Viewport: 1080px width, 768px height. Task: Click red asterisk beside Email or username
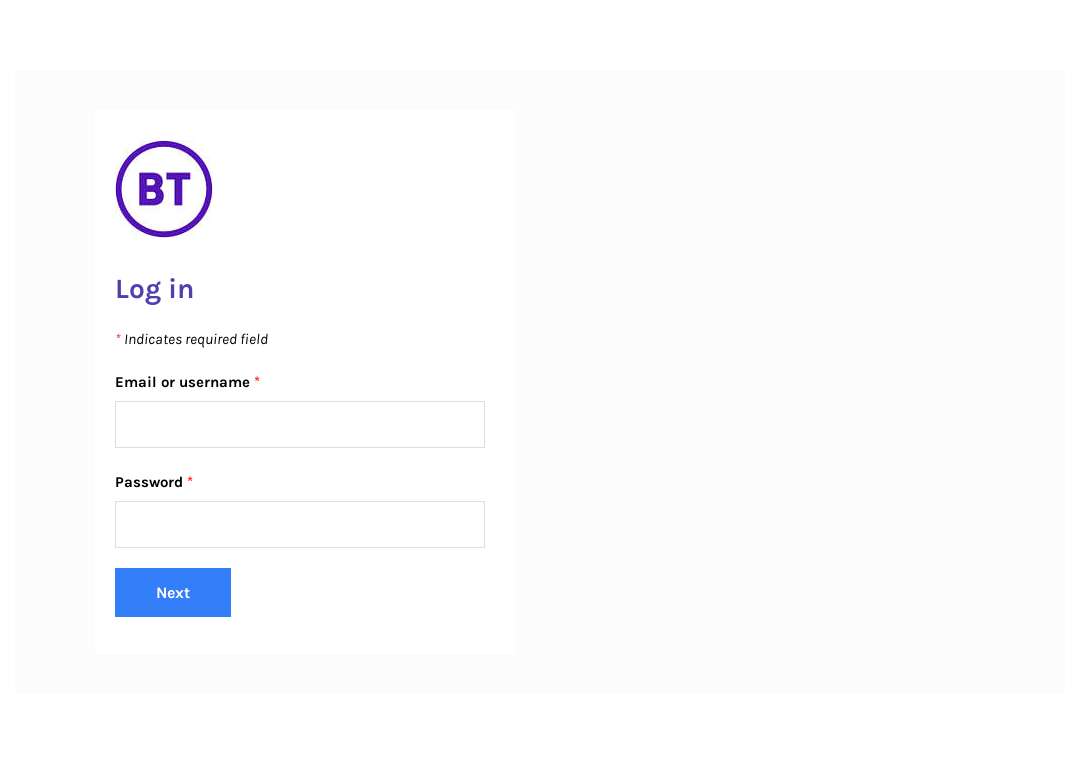tap(257, 380)
